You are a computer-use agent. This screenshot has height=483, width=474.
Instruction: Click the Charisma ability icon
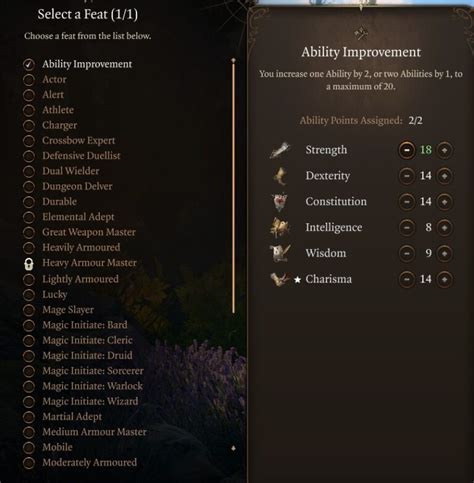click(279, 279)
